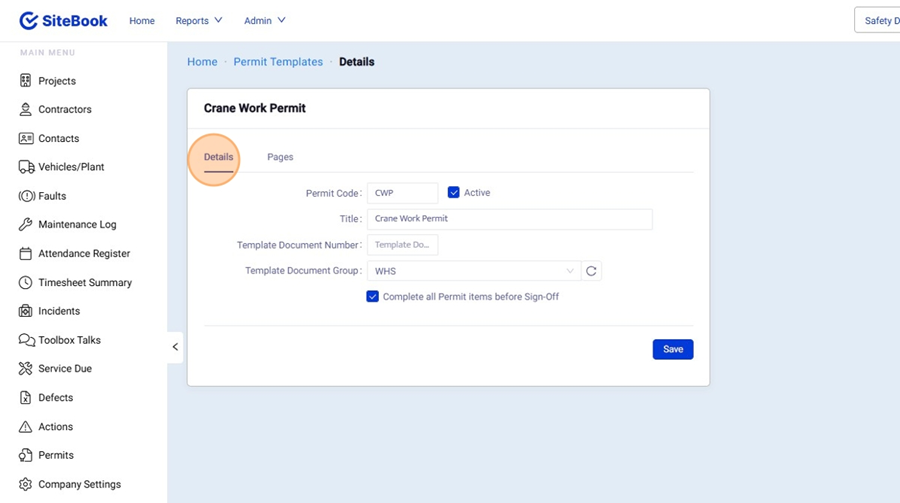Uncheck the Active checkbox

click(453, 193)
